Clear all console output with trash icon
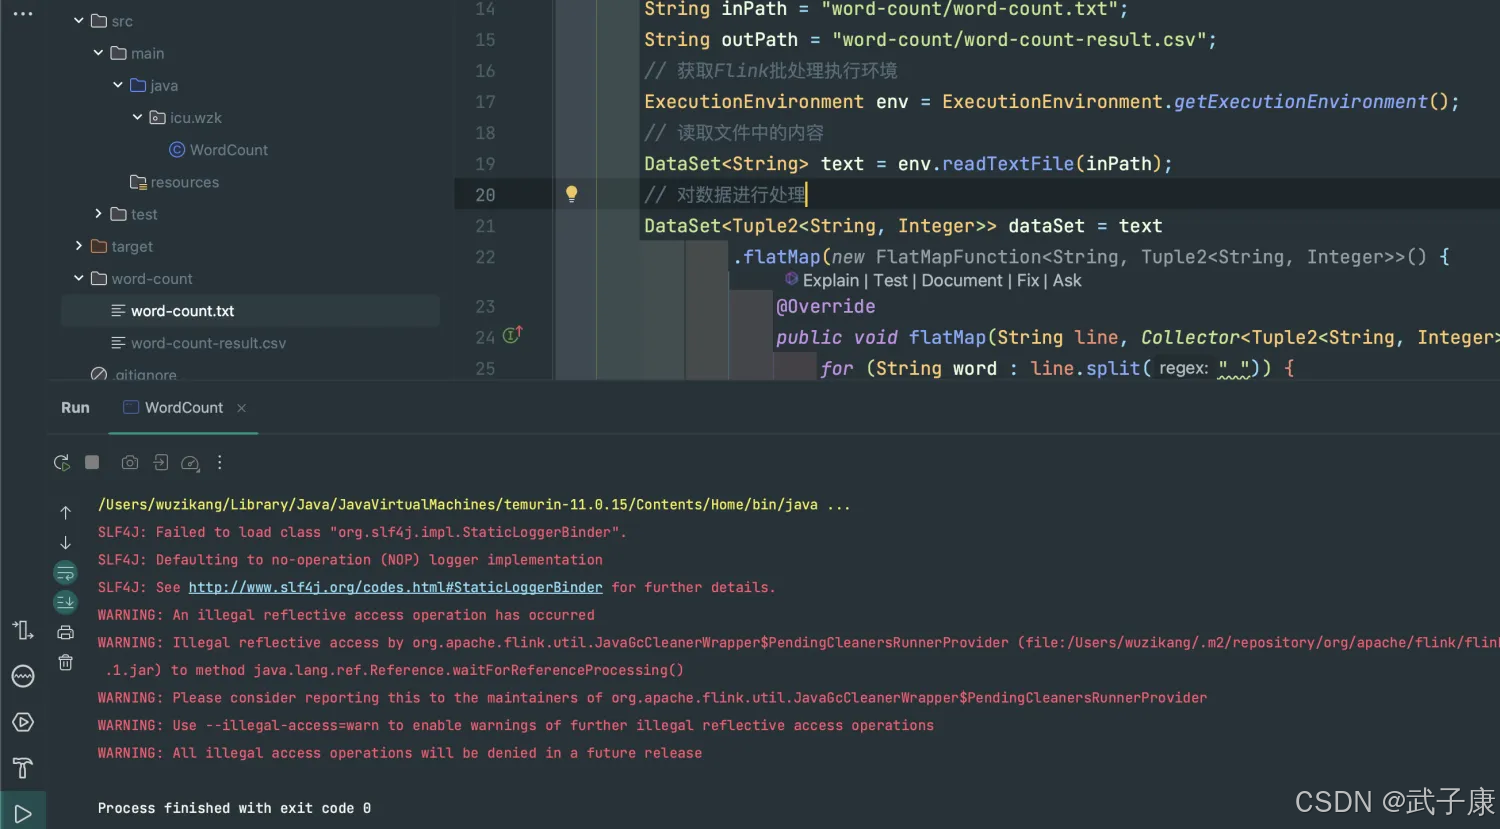1500x829 pixels. click(x=65, y=662)
